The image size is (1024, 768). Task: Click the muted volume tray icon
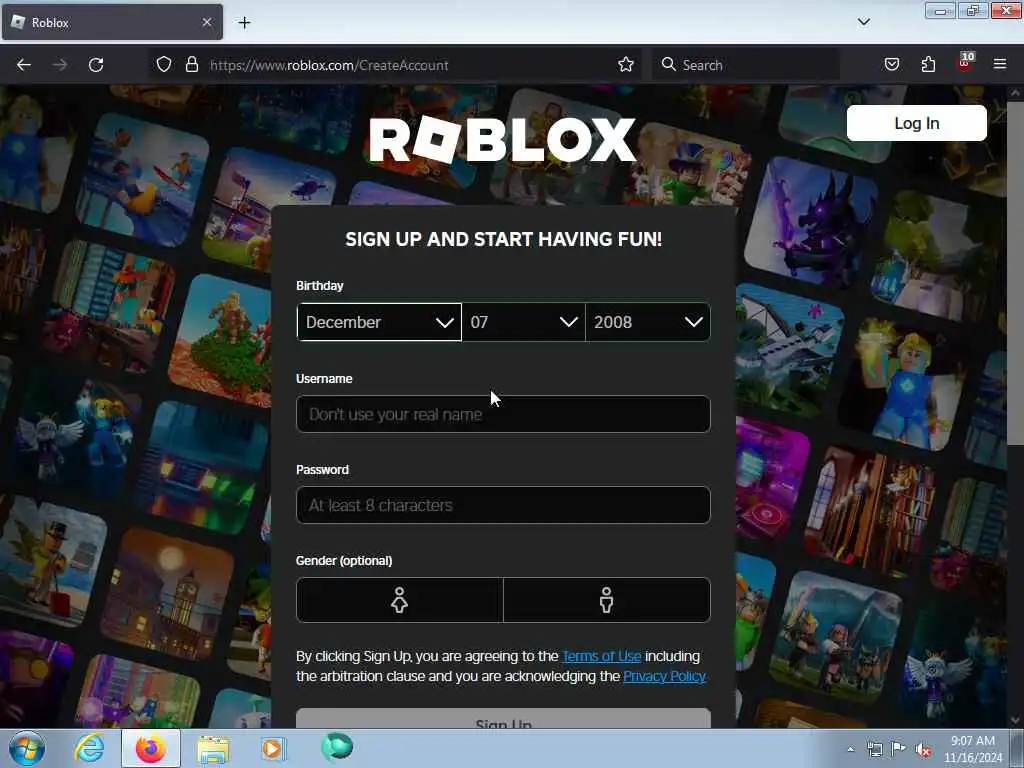tap(923, 750)
